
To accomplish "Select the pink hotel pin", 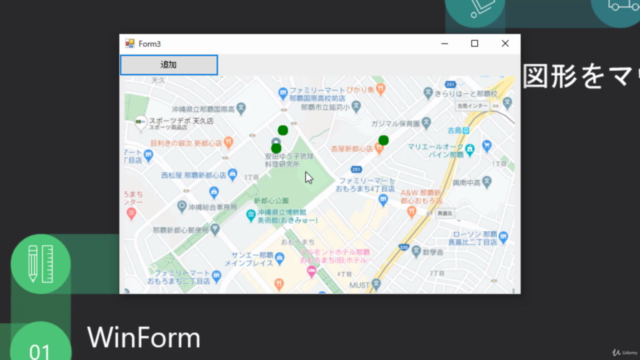I will click(311, 272).
